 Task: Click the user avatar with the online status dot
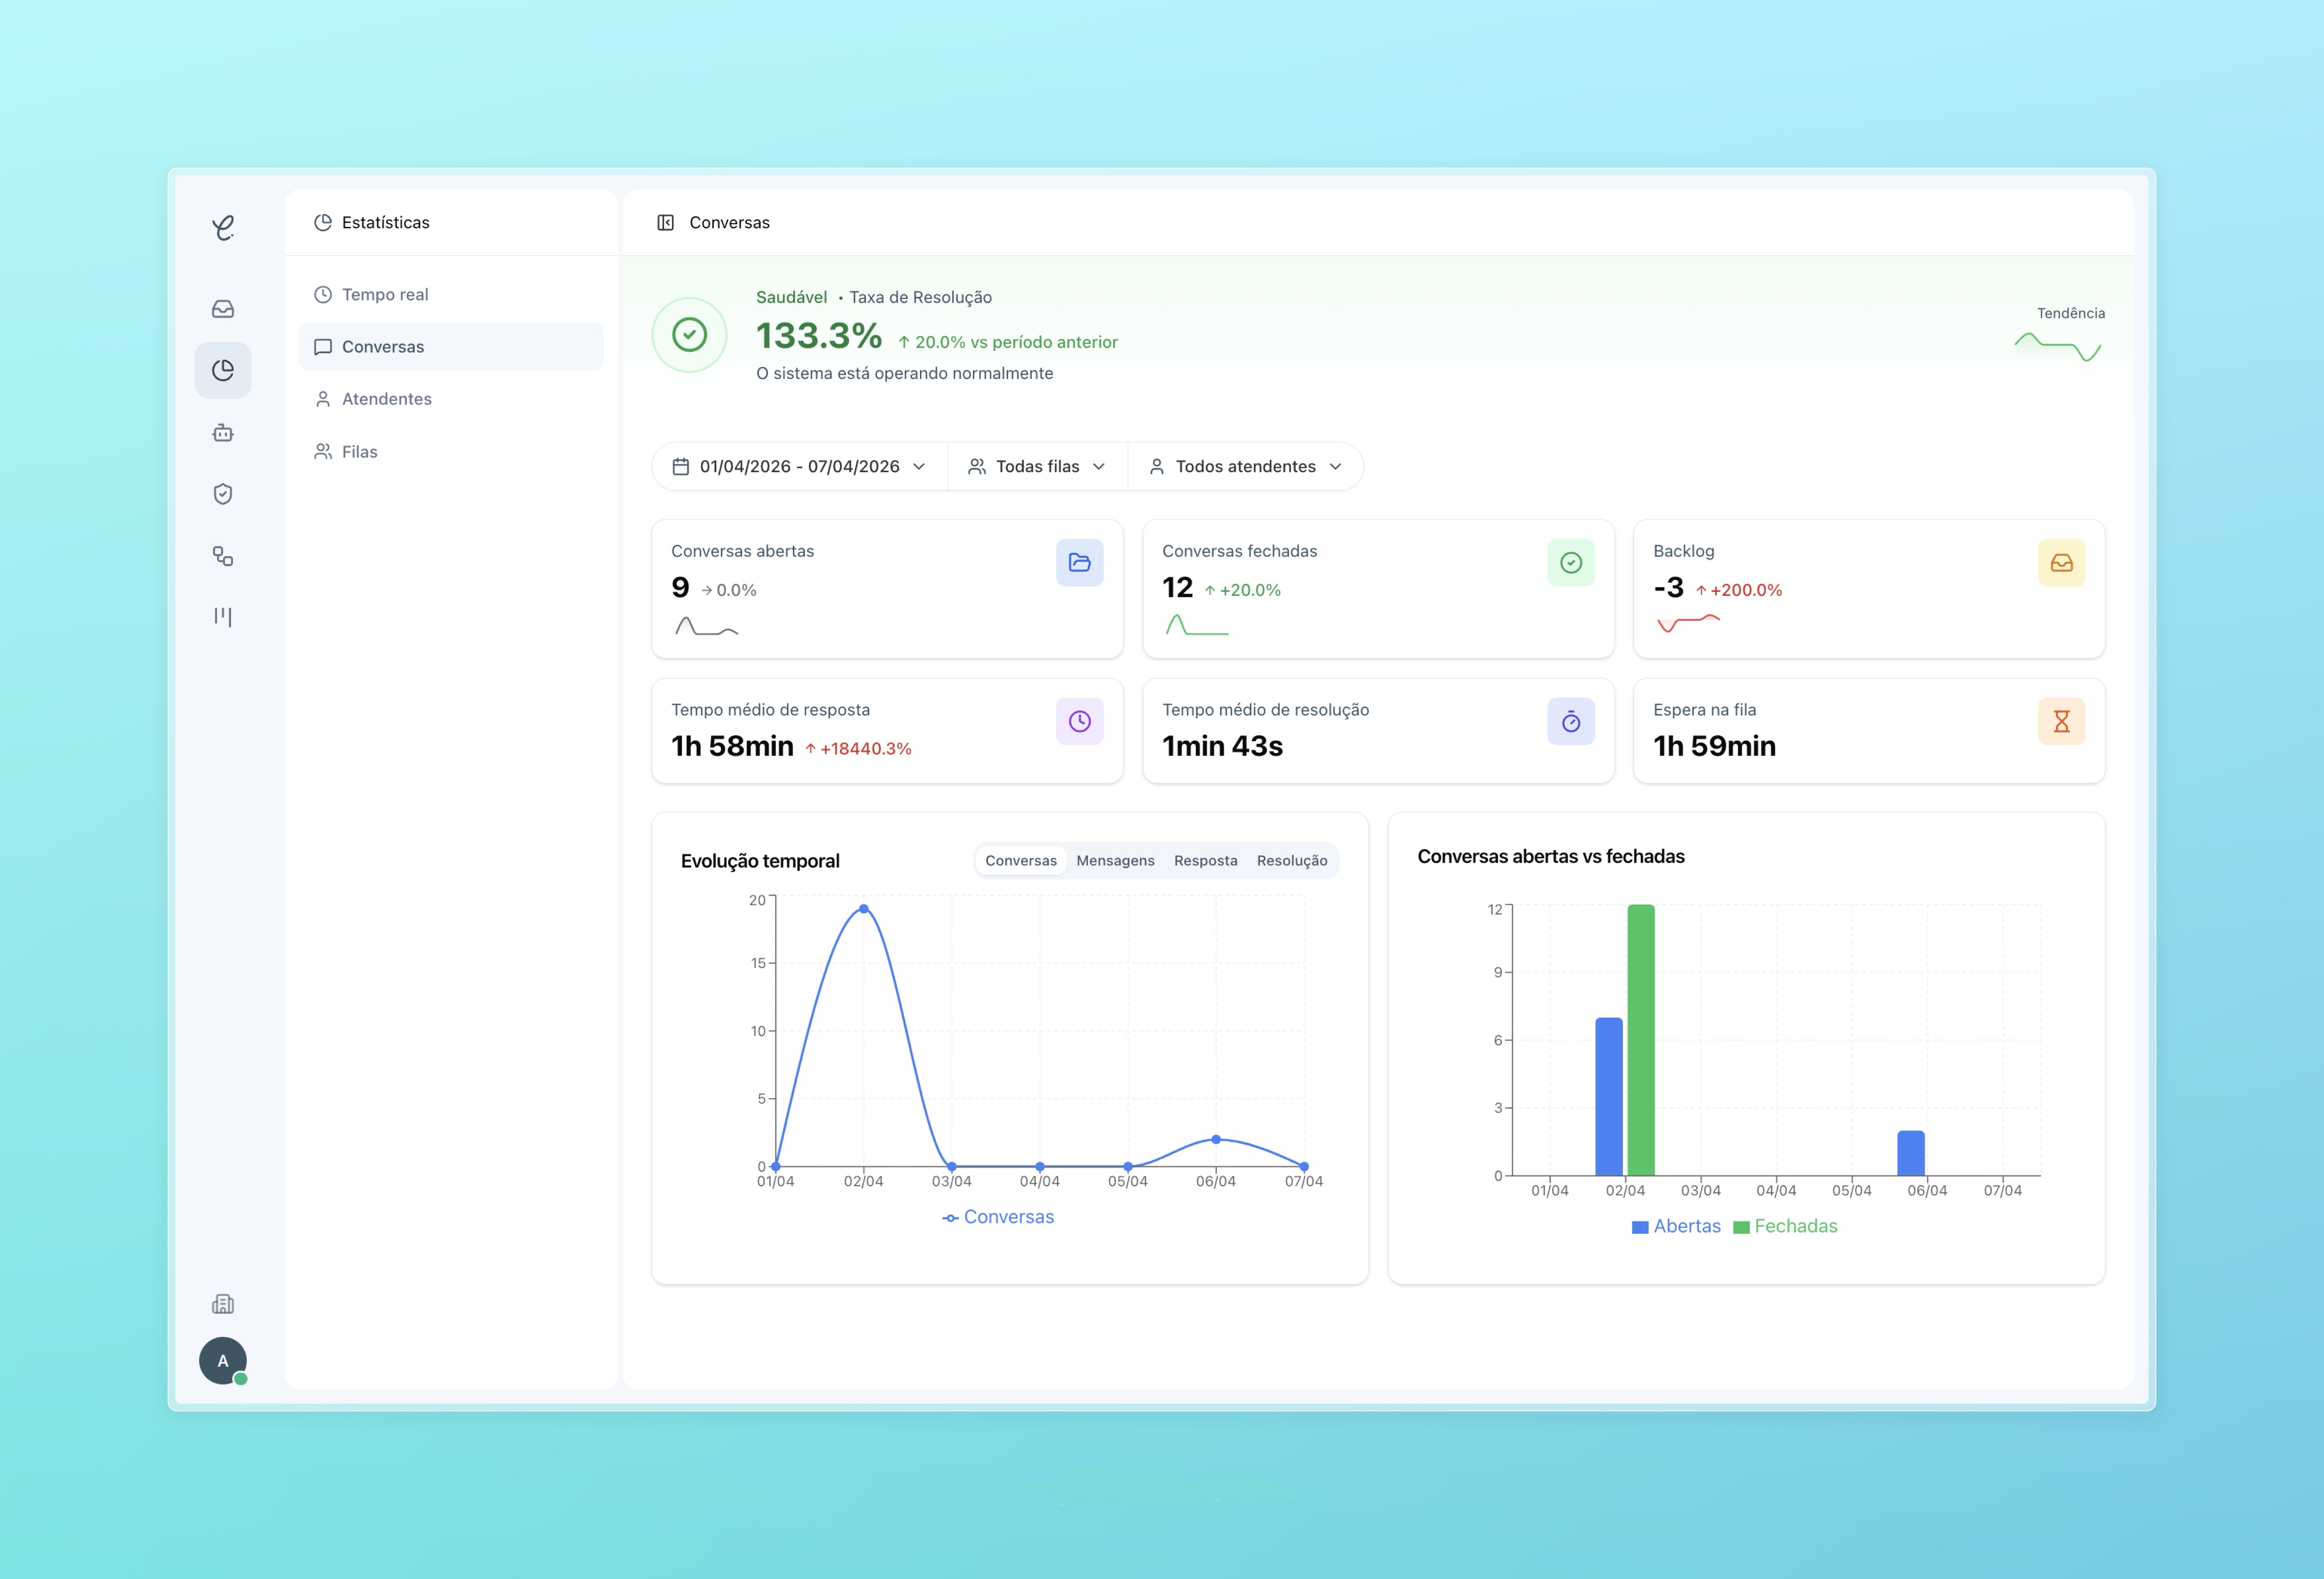coord(223,1361)
